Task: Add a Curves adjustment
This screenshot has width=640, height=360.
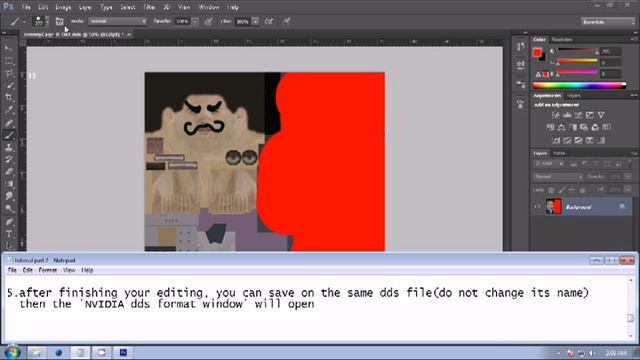Action: [x=578, y=115]
